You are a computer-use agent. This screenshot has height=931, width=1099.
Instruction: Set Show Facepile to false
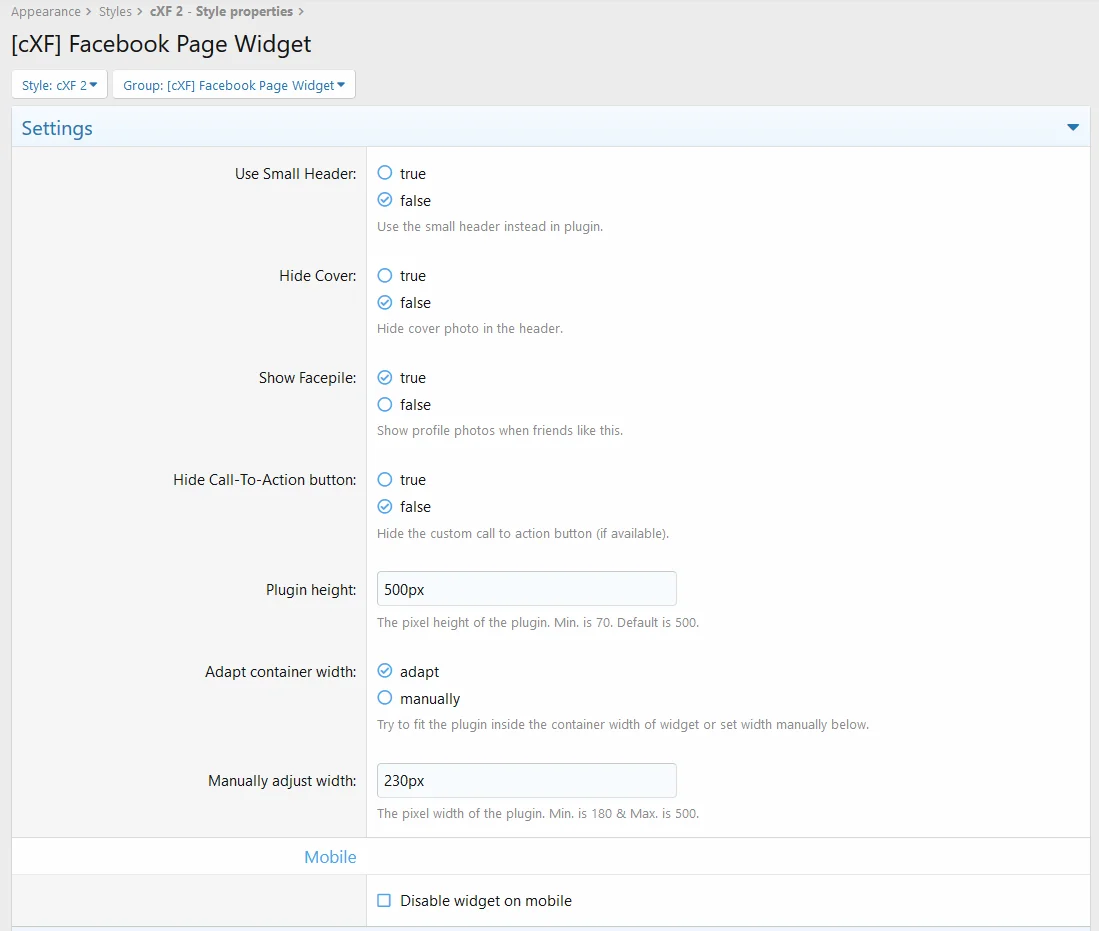(385, 404)
